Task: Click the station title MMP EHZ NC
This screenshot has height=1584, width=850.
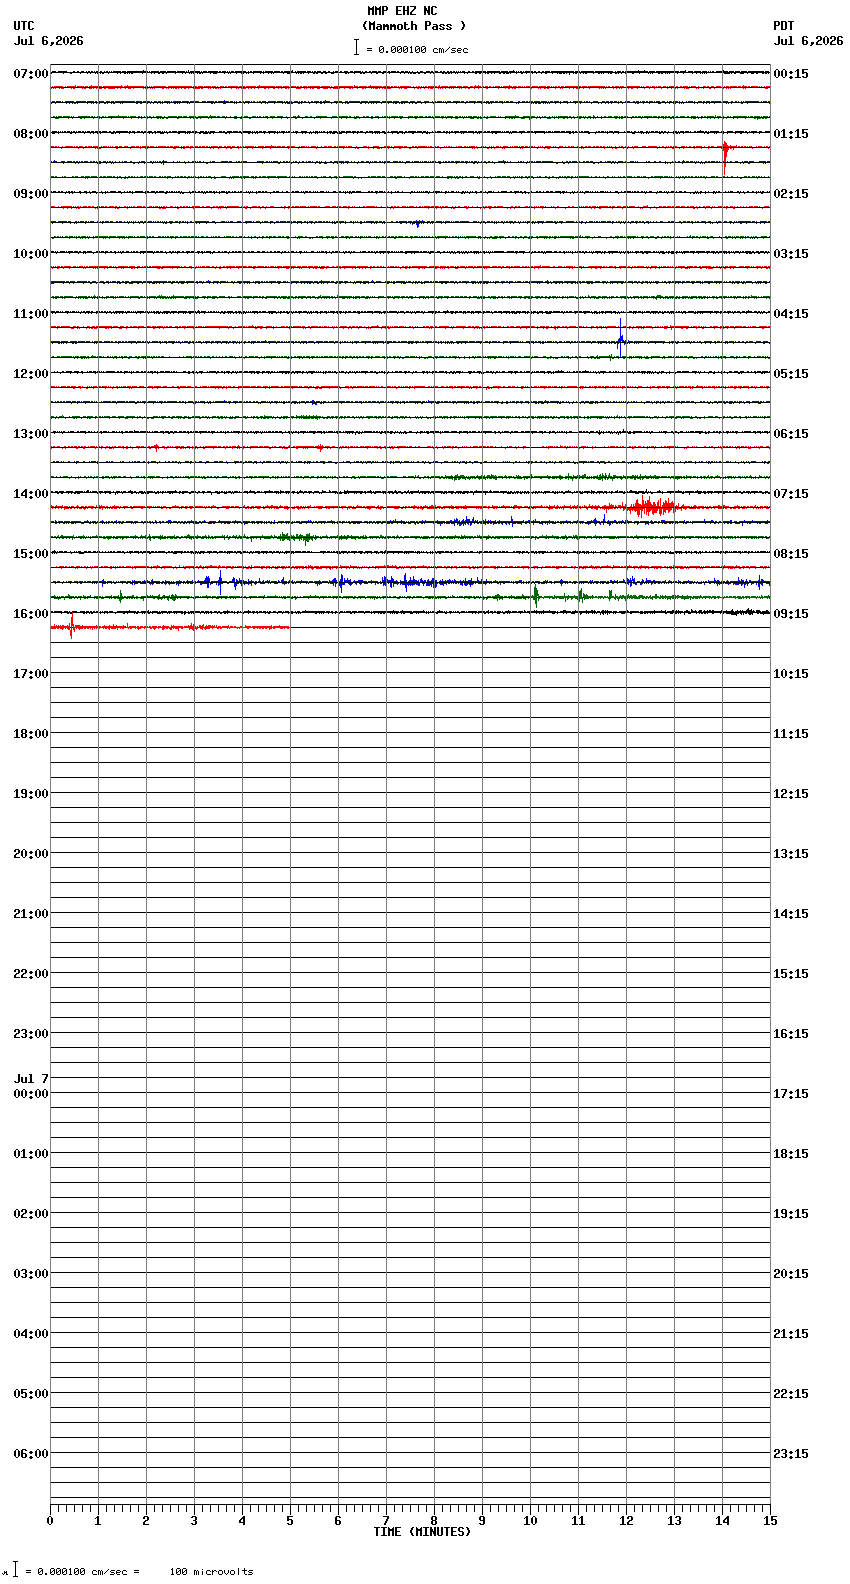Action: pos(402,11)
